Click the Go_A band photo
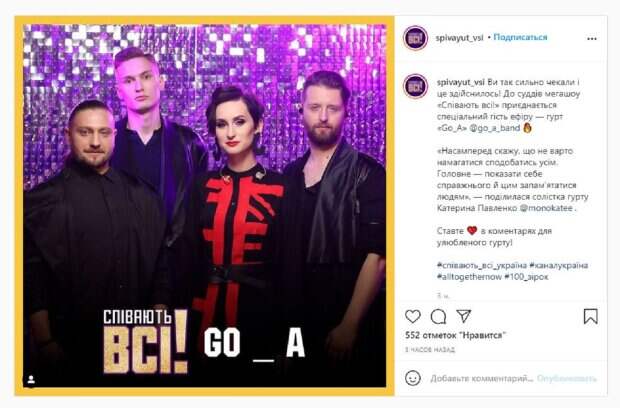The width and height of the screenshot is (620, 408). click(205, 206)
